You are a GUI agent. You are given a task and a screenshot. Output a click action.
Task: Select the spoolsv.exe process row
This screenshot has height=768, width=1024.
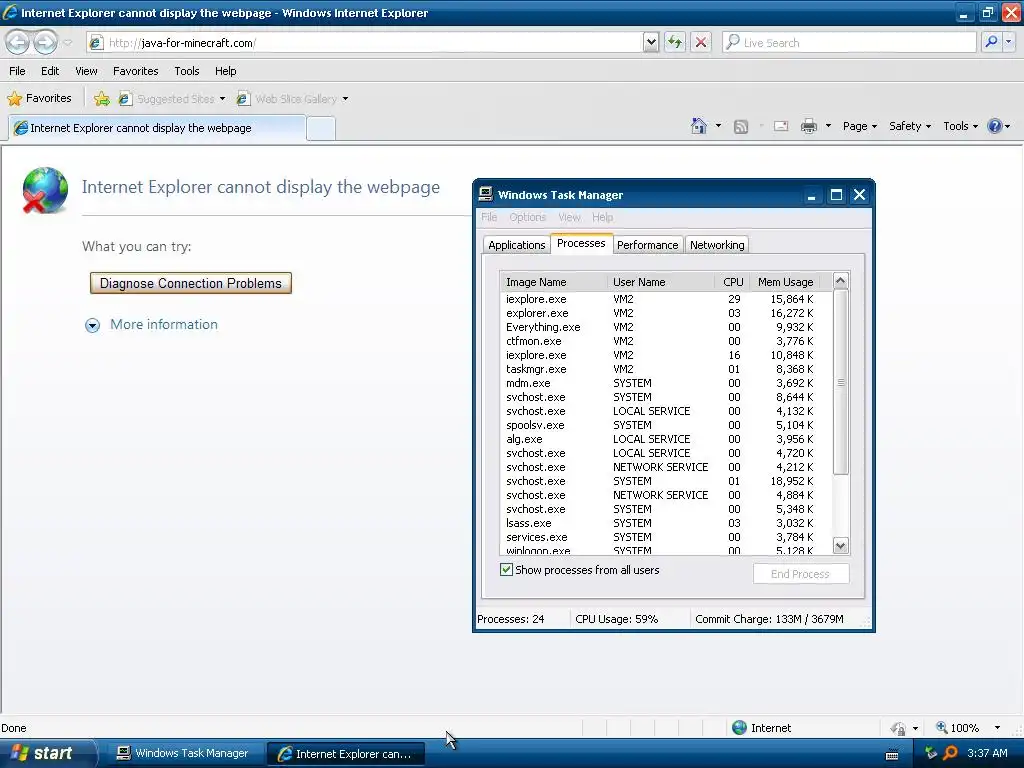pos(665,425)
